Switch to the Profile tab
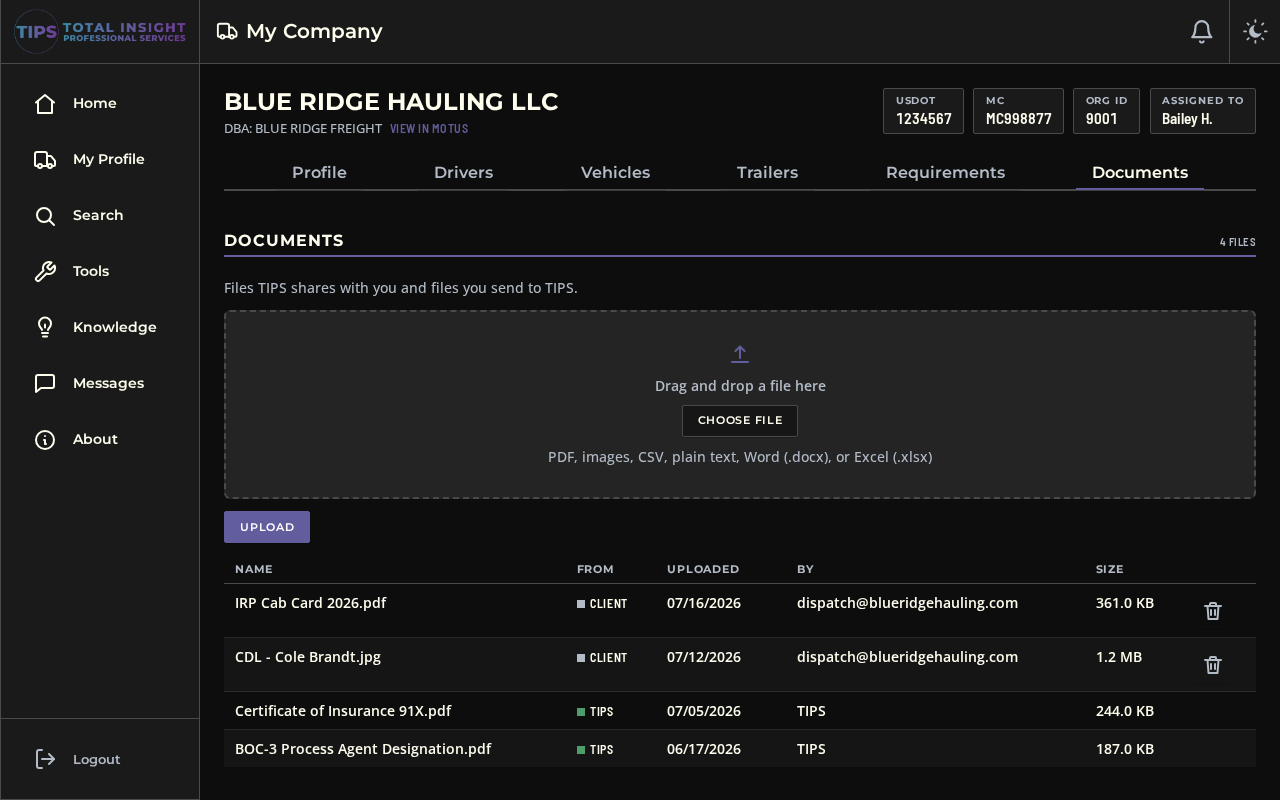 click(319, 173)
